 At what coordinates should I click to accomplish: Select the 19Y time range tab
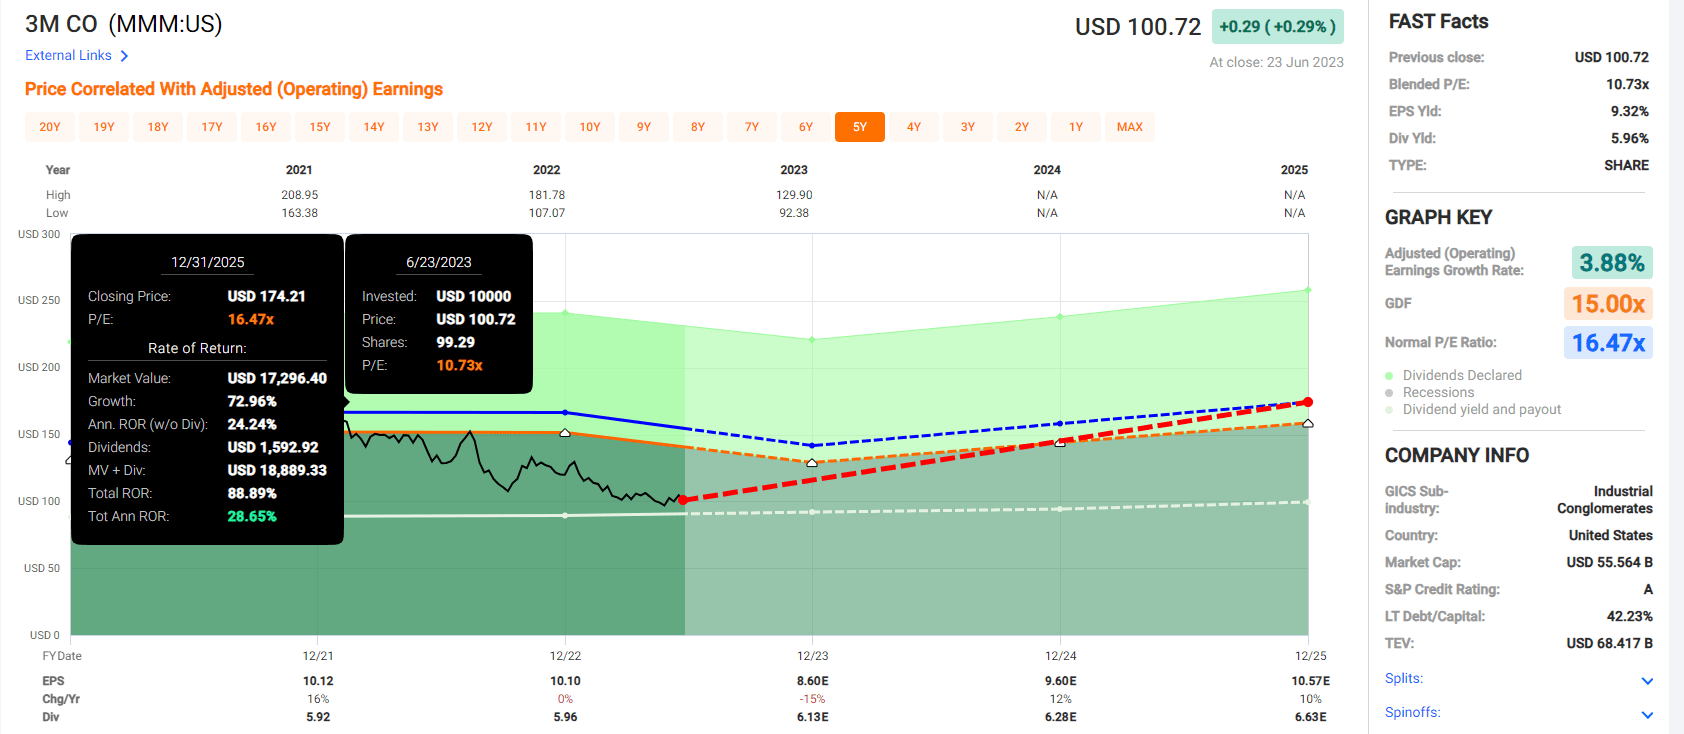104,127
